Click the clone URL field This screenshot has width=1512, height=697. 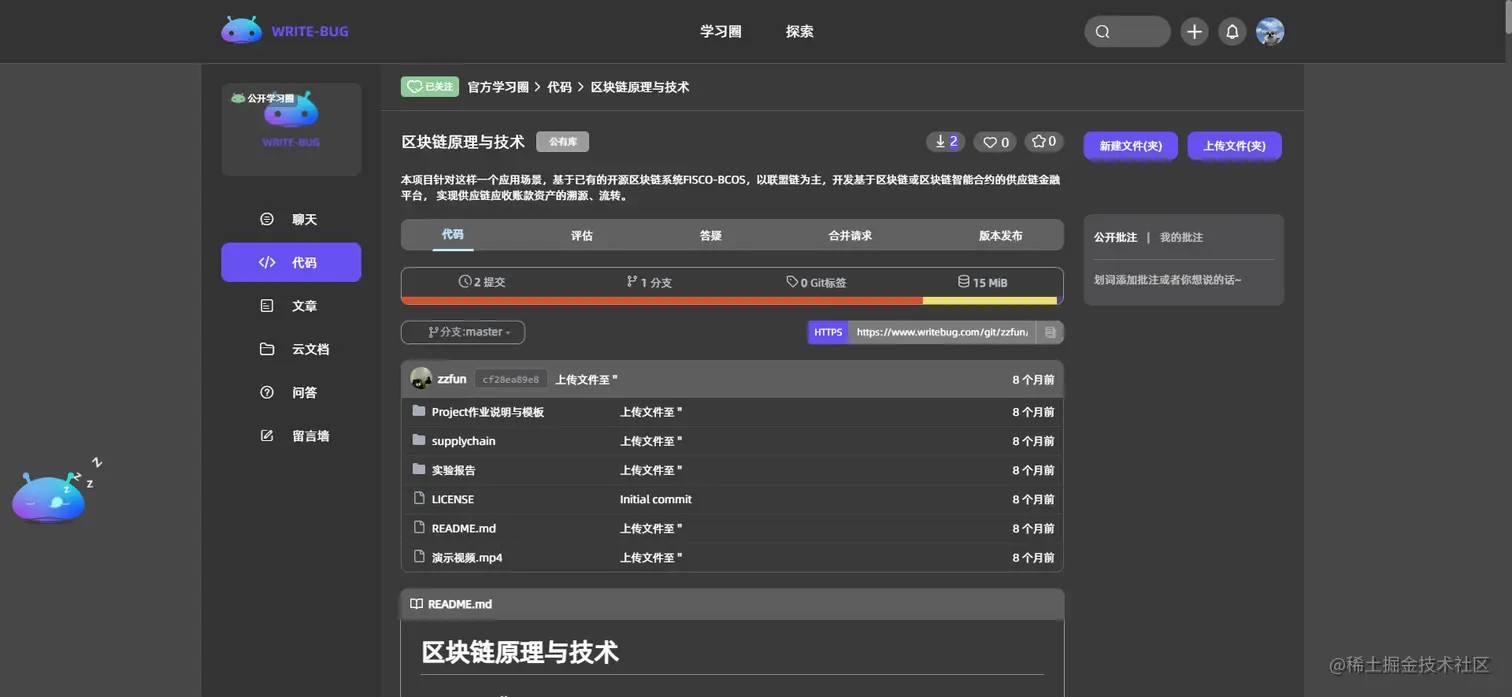(x=942, y=332)
